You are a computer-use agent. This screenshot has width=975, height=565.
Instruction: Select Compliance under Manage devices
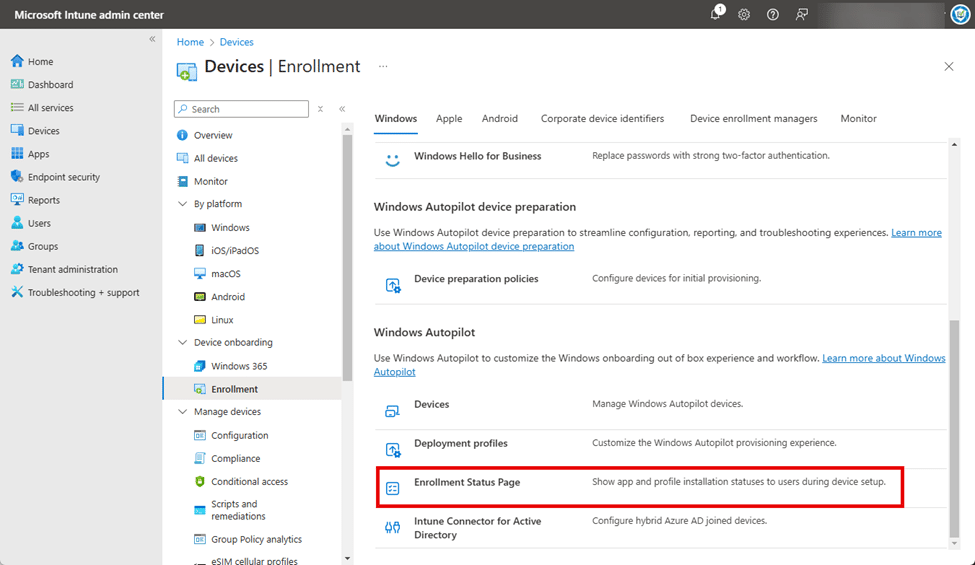235,458
